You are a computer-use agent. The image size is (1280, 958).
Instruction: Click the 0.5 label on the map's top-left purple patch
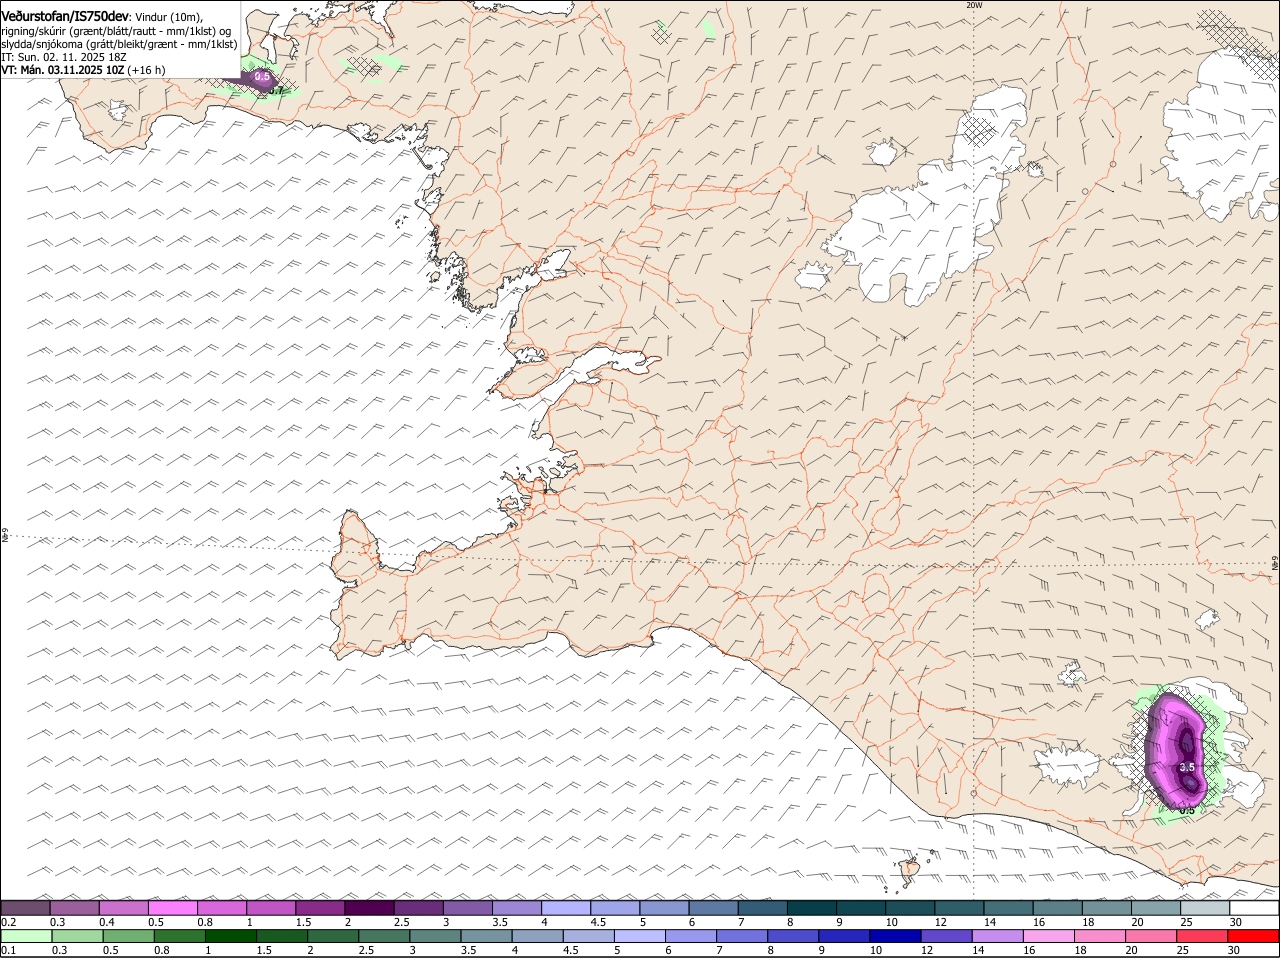click(262, 76)
